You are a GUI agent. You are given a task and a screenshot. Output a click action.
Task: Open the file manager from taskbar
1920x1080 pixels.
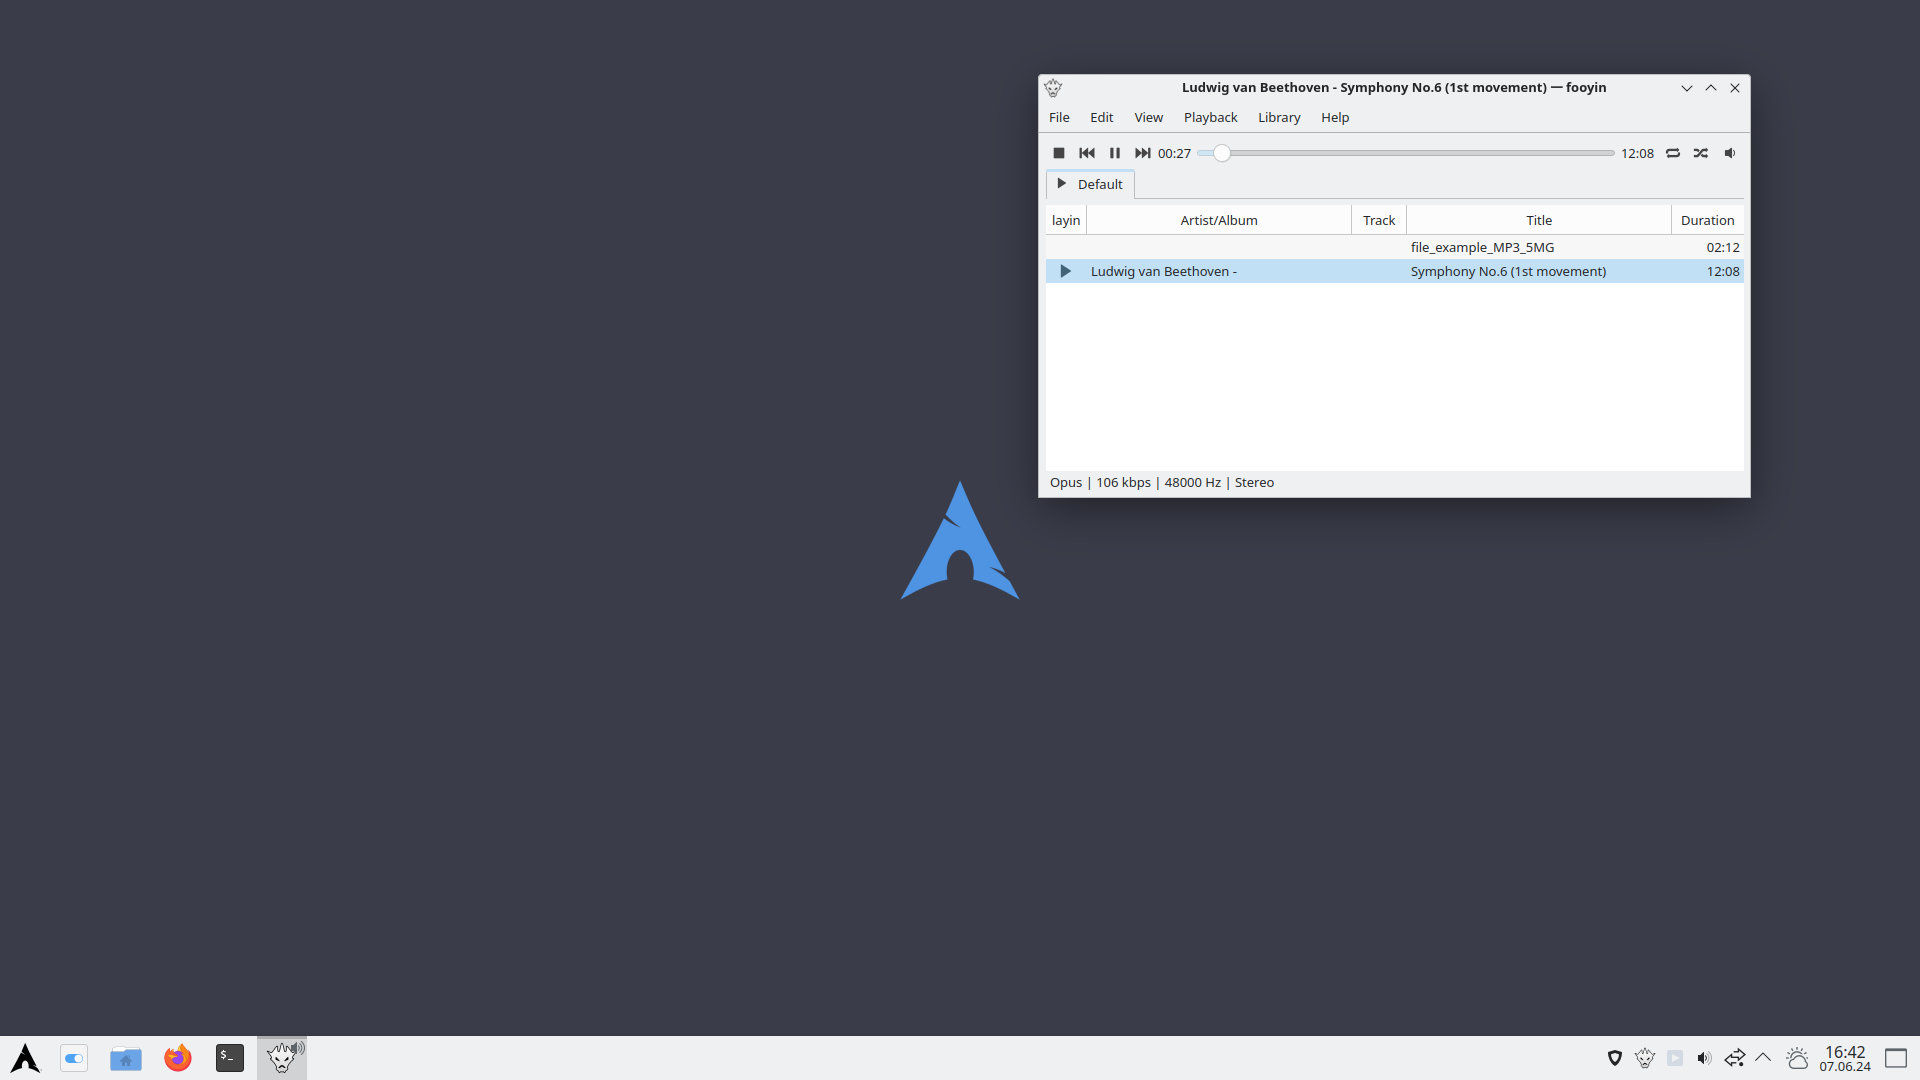pyautogui.click(x=126, y=1058)
